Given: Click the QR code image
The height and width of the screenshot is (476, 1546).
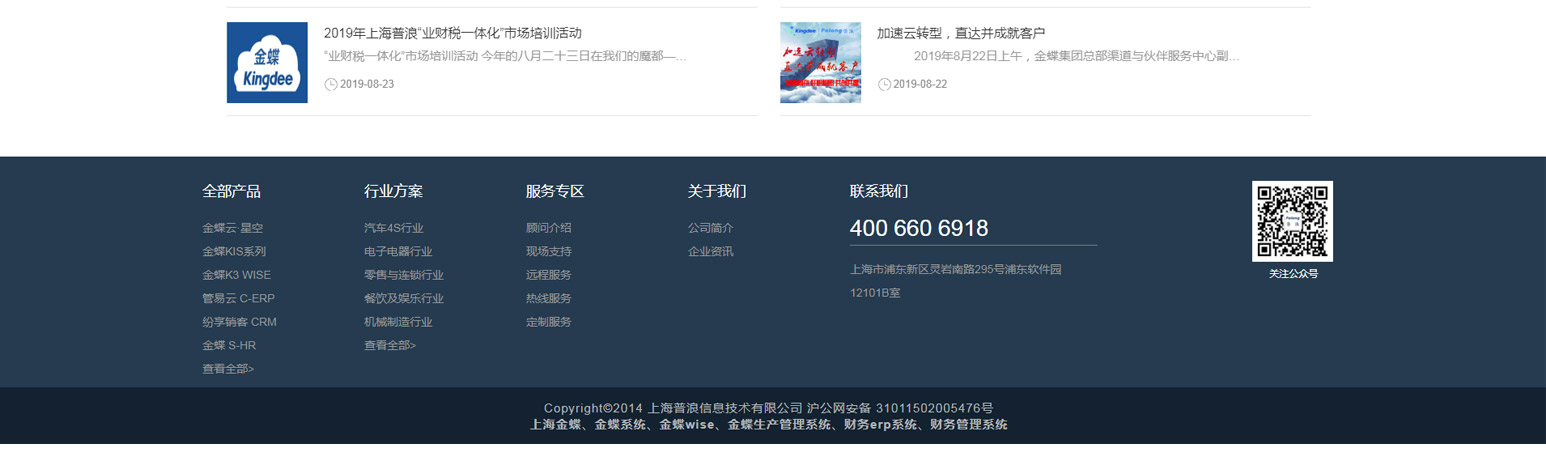Looking at the screenshot, I should (x=1292, y=221).
